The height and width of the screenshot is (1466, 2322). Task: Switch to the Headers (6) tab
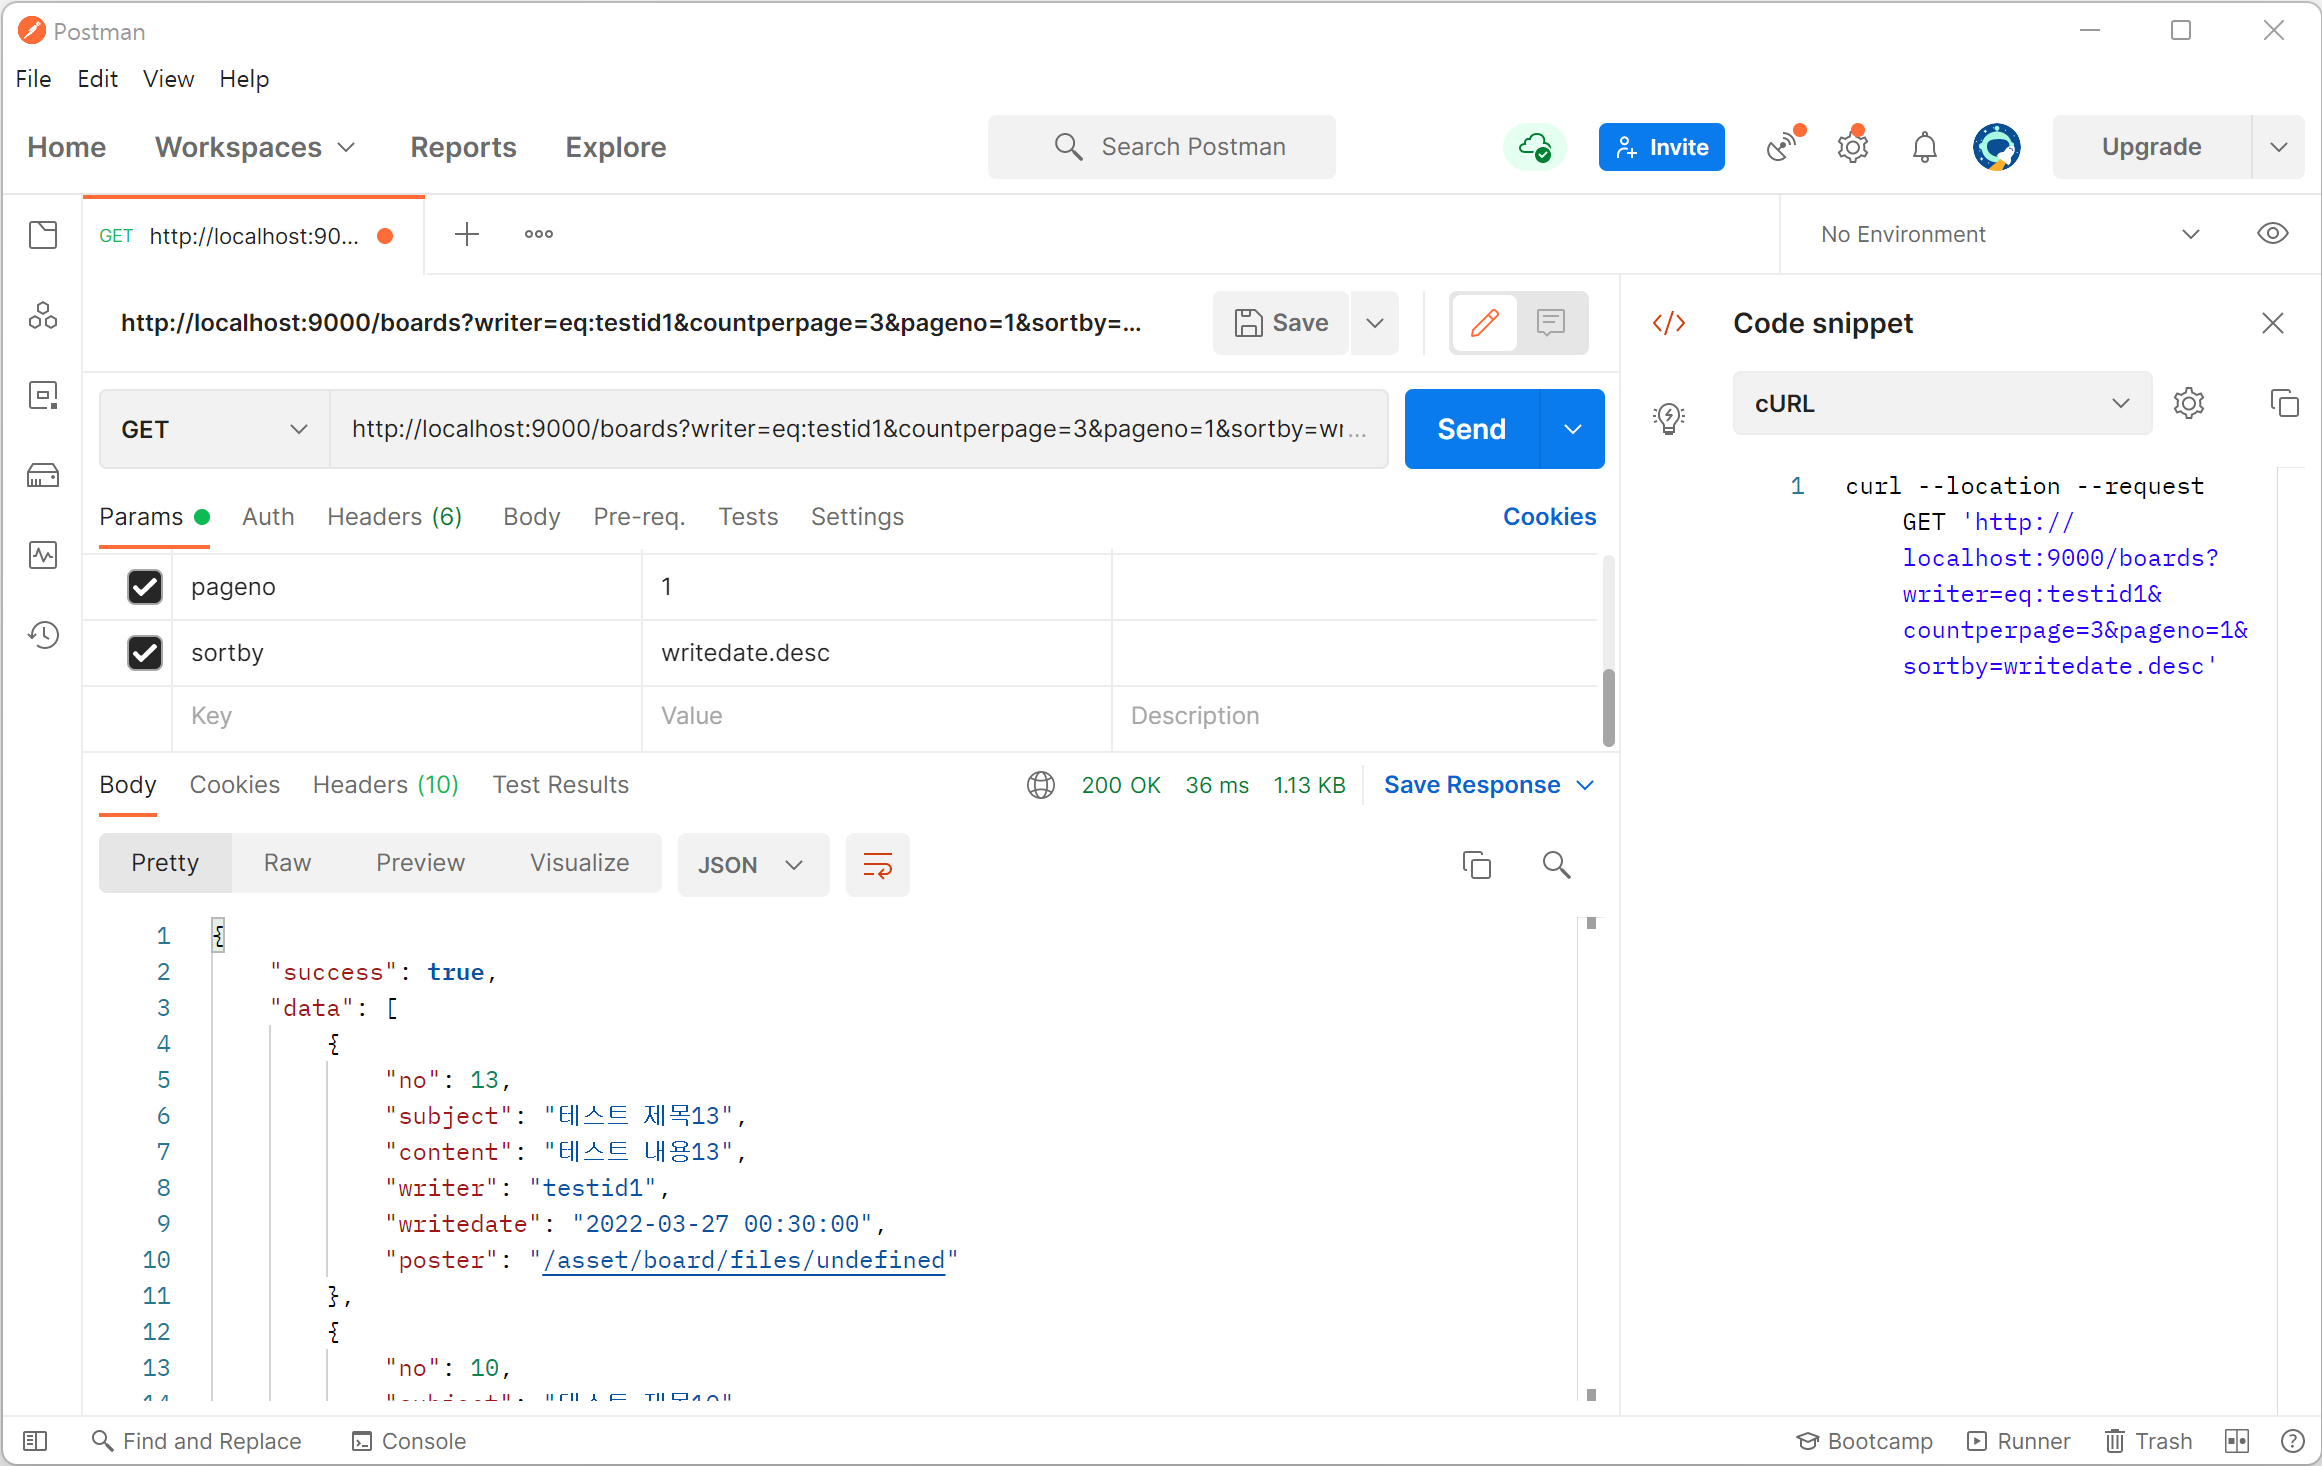[x=394, y=517]
